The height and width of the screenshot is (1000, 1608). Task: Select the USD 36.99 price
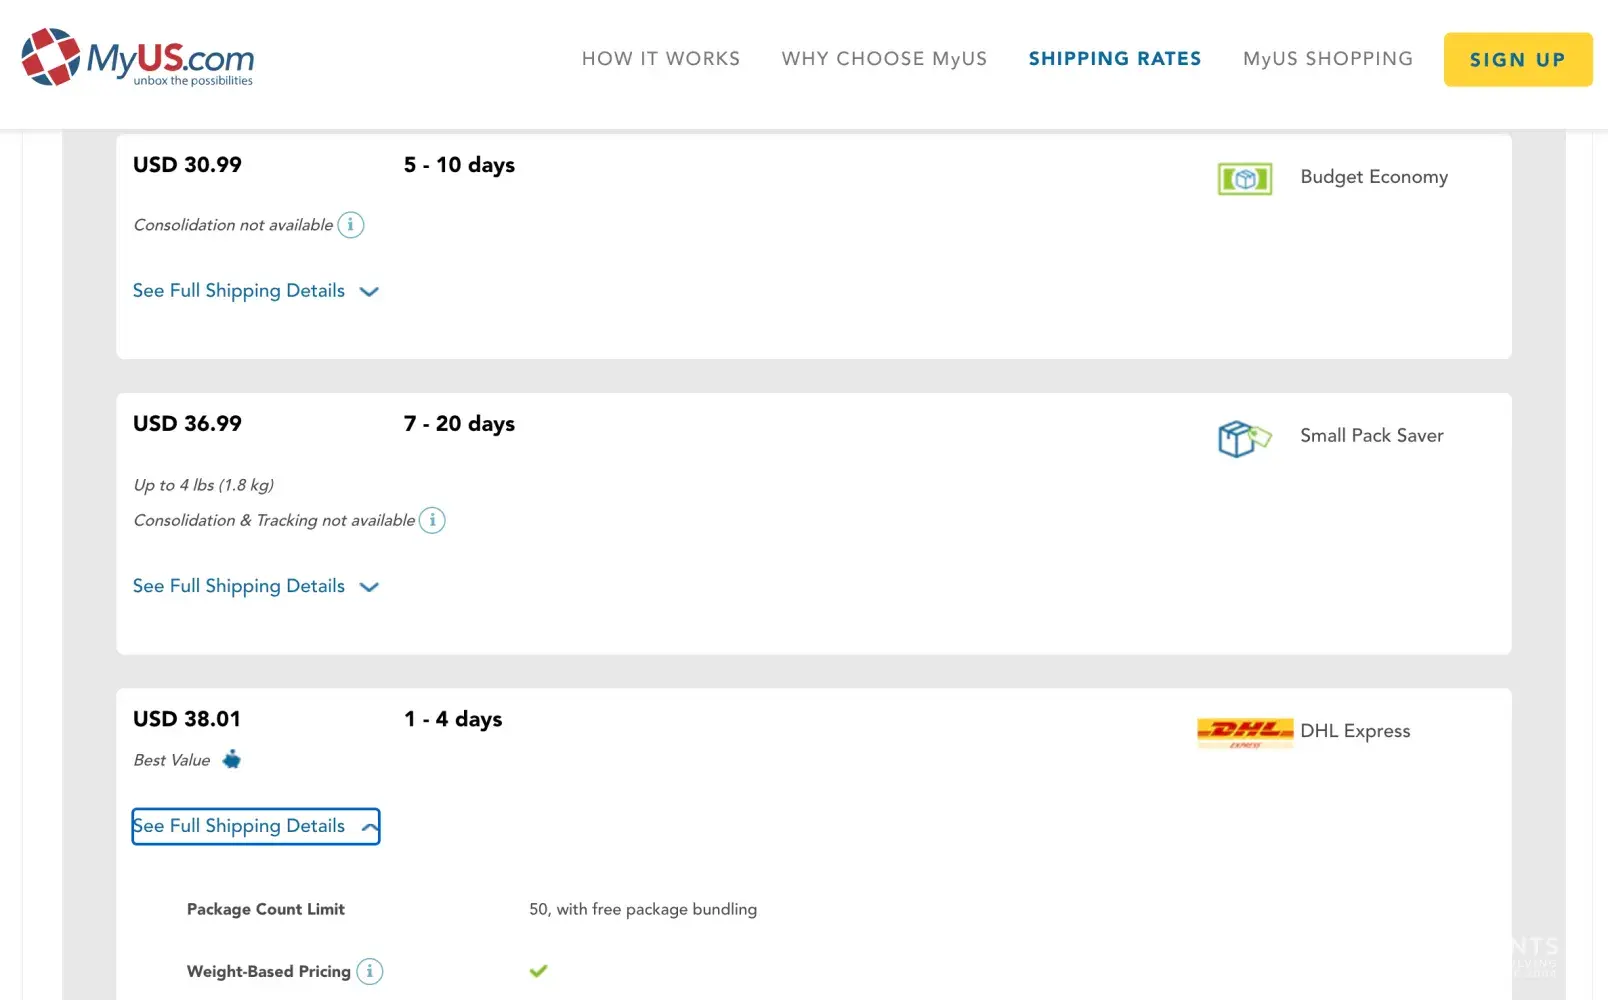(187, 424)
